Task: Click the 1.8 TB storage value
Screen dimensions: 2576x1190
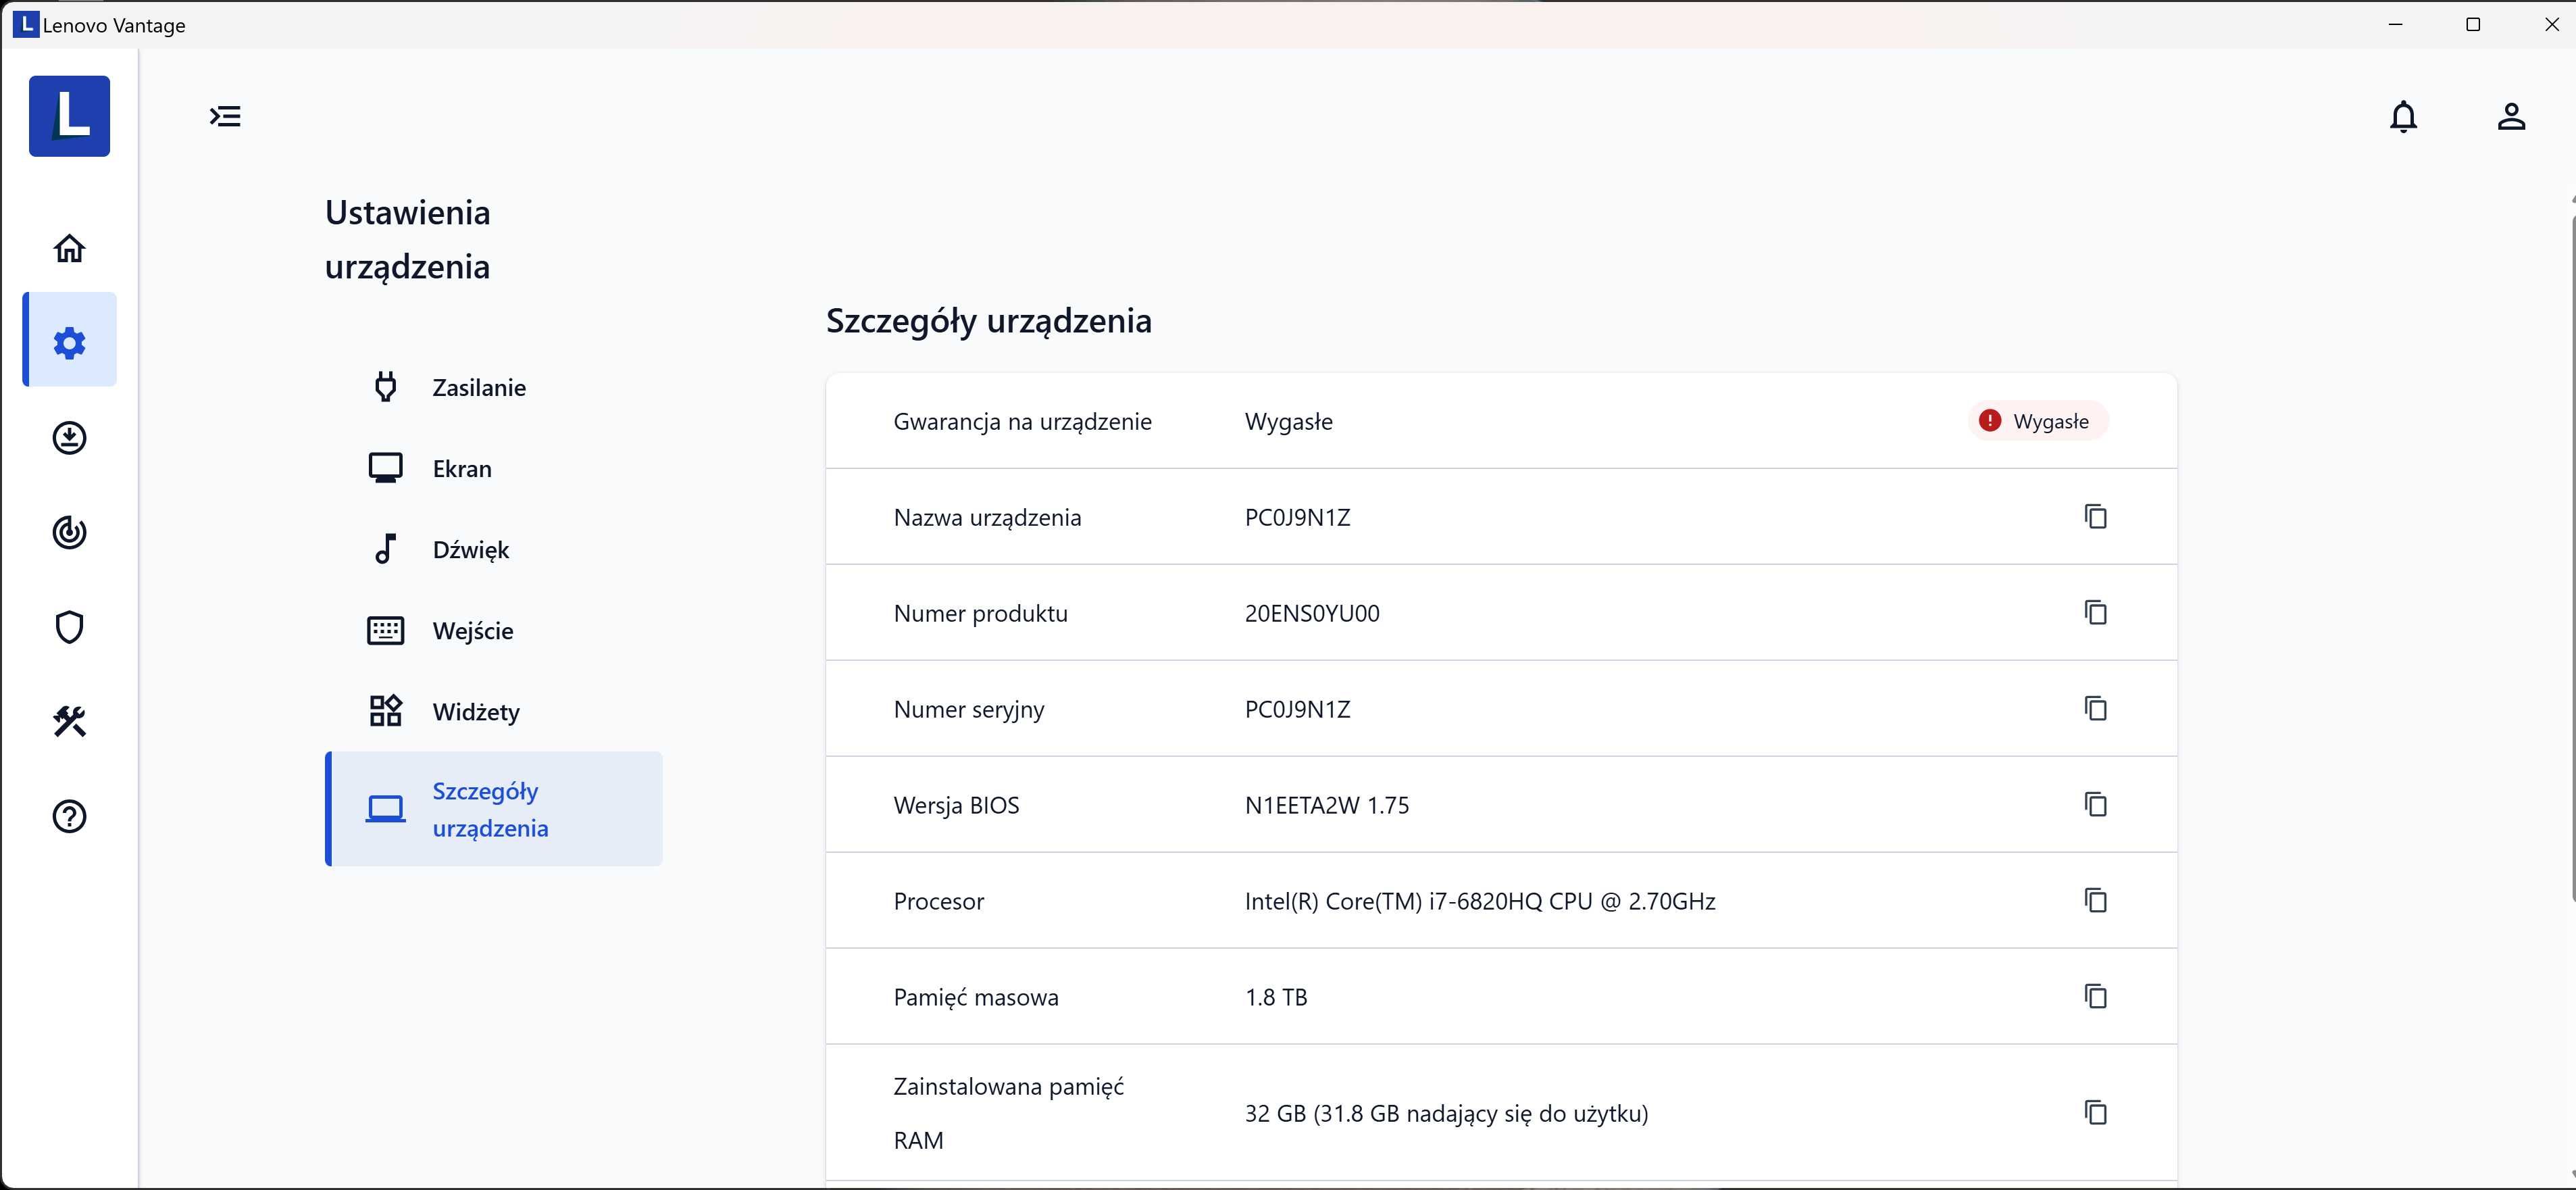Action: tap(1276, 997)
